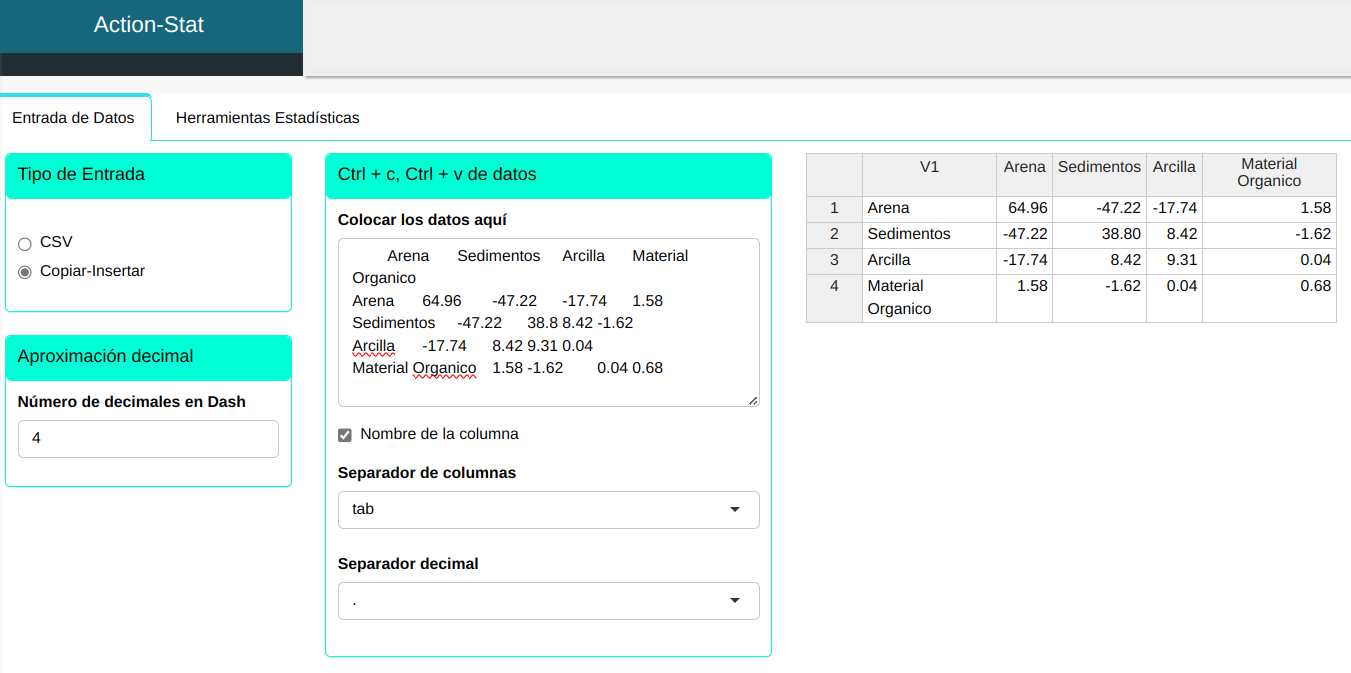
Task: Select the Sedimentos column header in table
Action: [1099, 168]
